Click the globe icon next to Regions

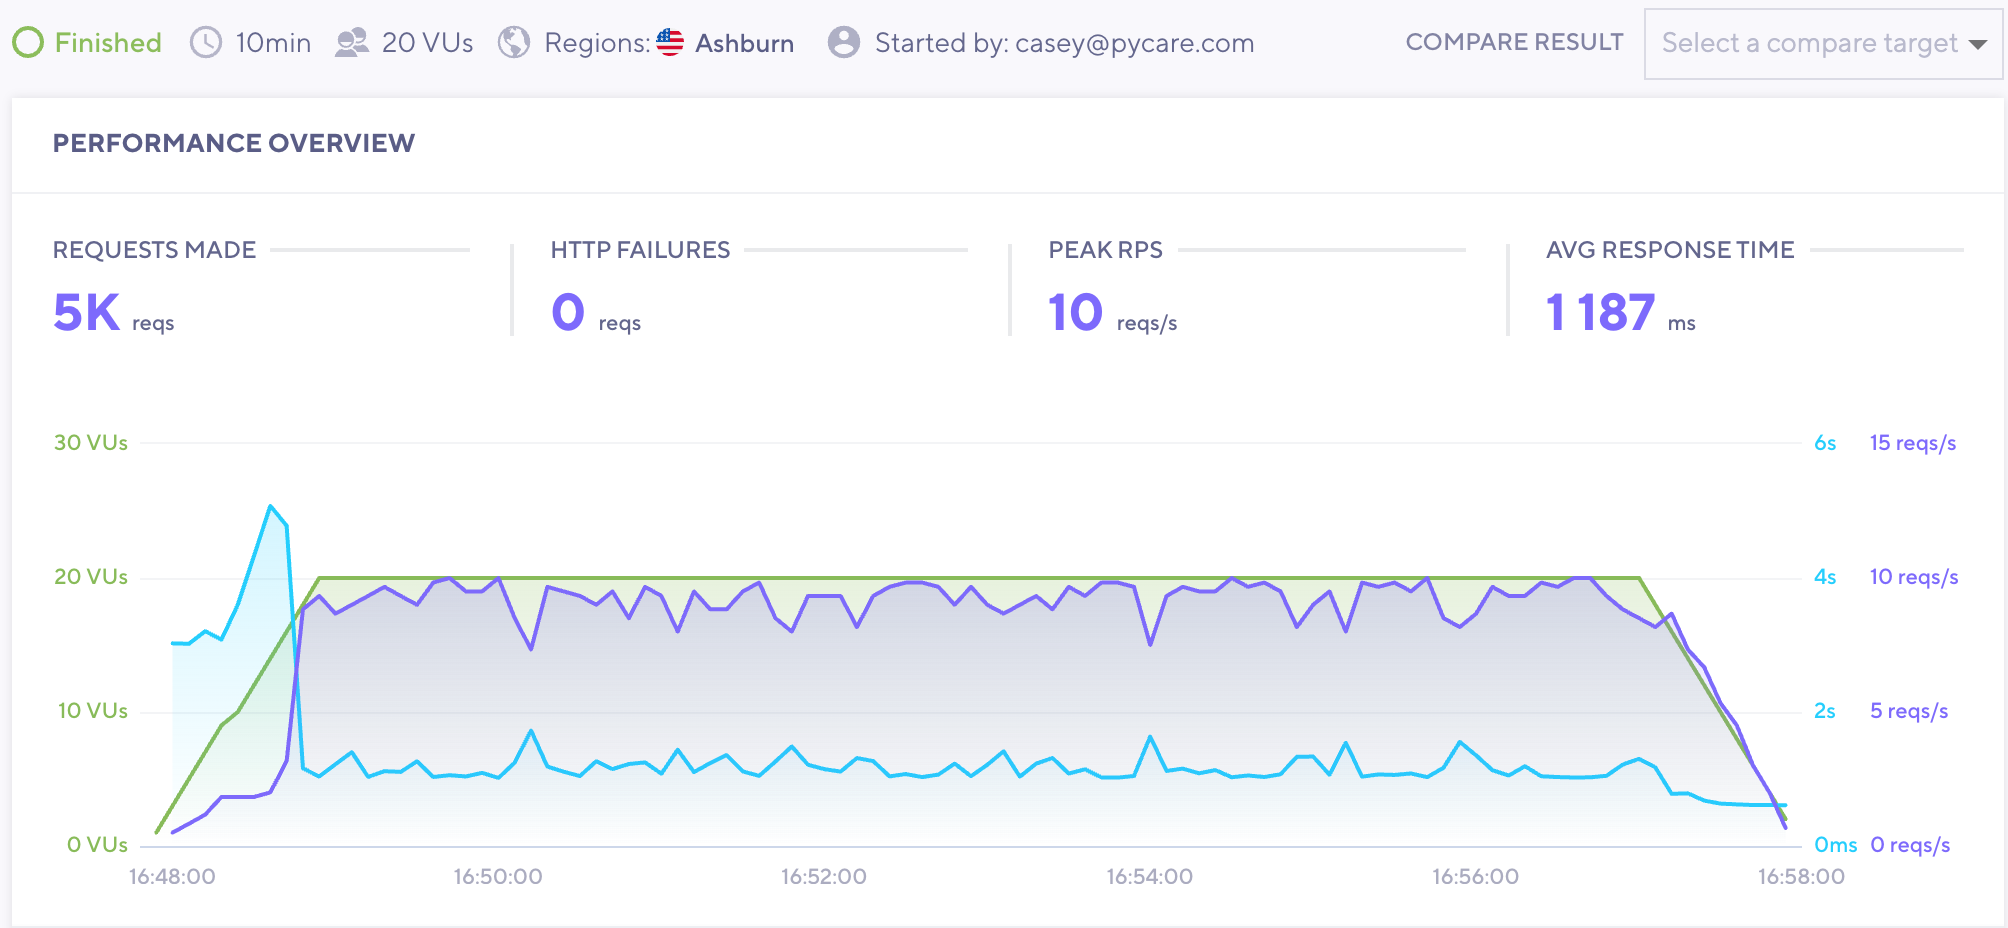click(513, 42)
